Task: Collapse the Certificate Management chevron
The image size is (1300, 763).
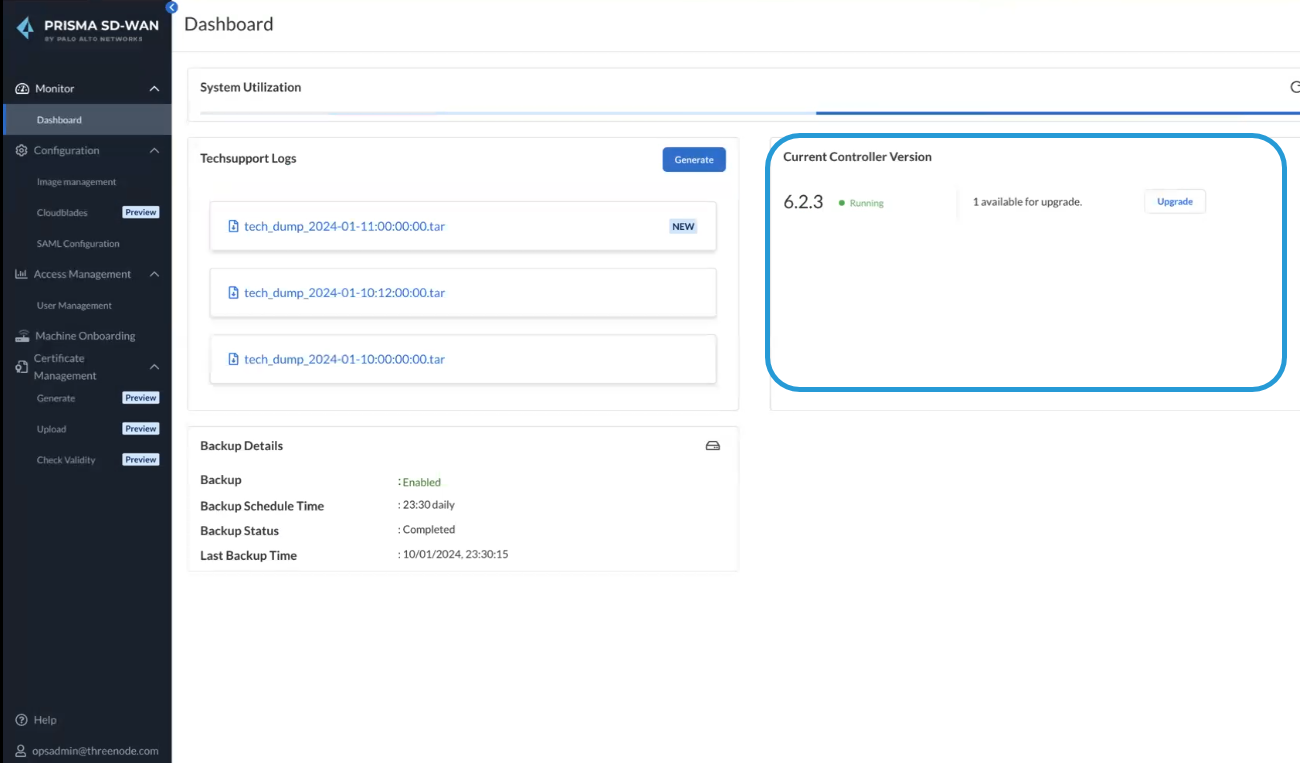Action: tap(154, 367)
